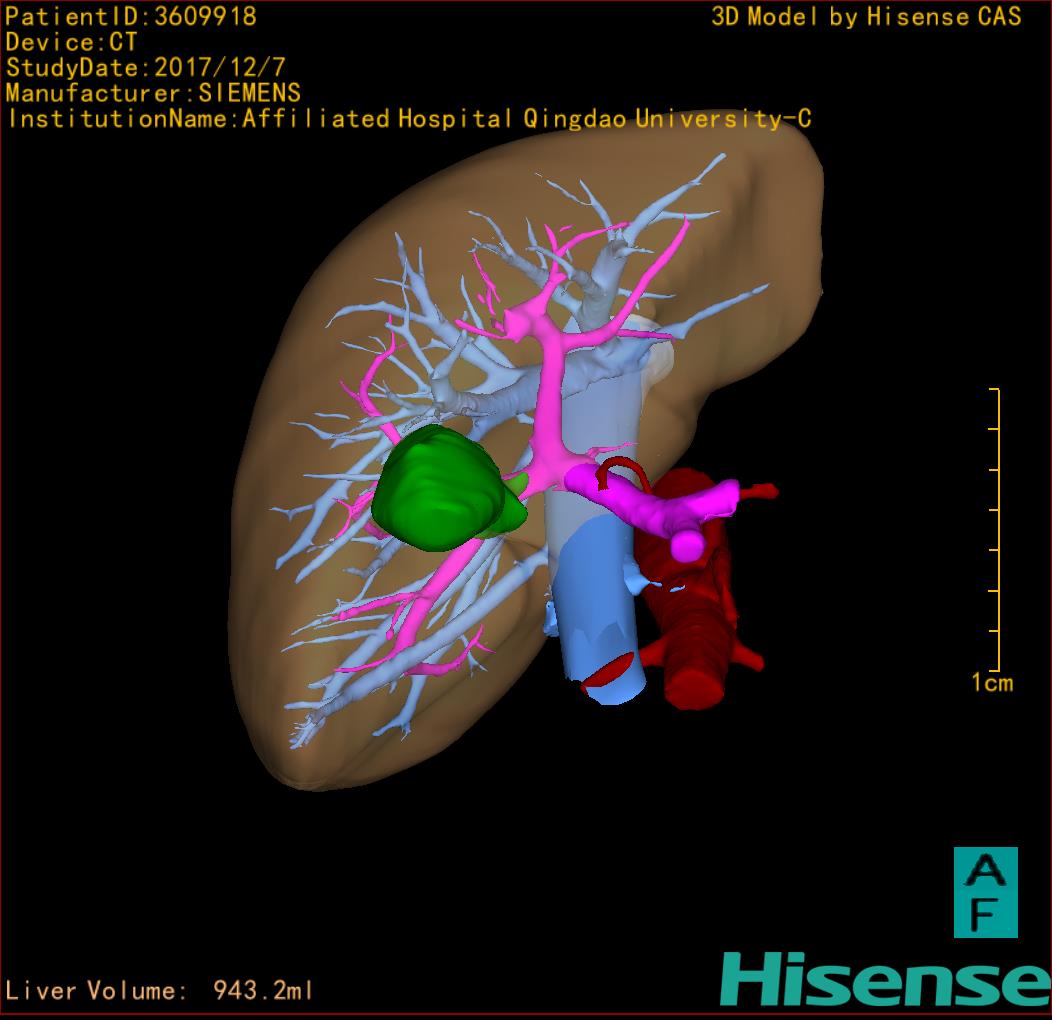This screenshot has height=1020, width=1052.
Task: Click the InstitutionName overlay text
Action: pos(409,119)
